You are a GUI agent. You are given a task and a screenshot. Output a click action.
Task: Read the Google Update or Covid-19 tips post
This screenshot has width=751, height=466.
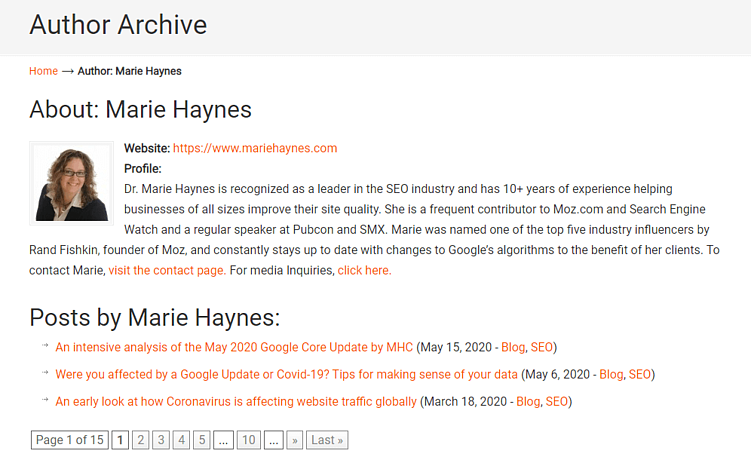[287, 374]
